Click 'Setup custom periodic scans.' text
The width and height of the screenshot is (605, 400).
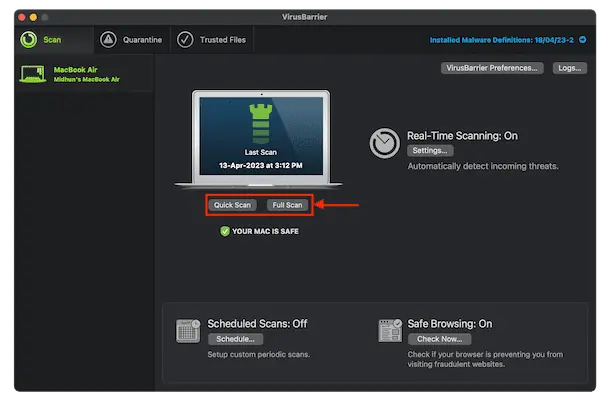pos(259,354)
